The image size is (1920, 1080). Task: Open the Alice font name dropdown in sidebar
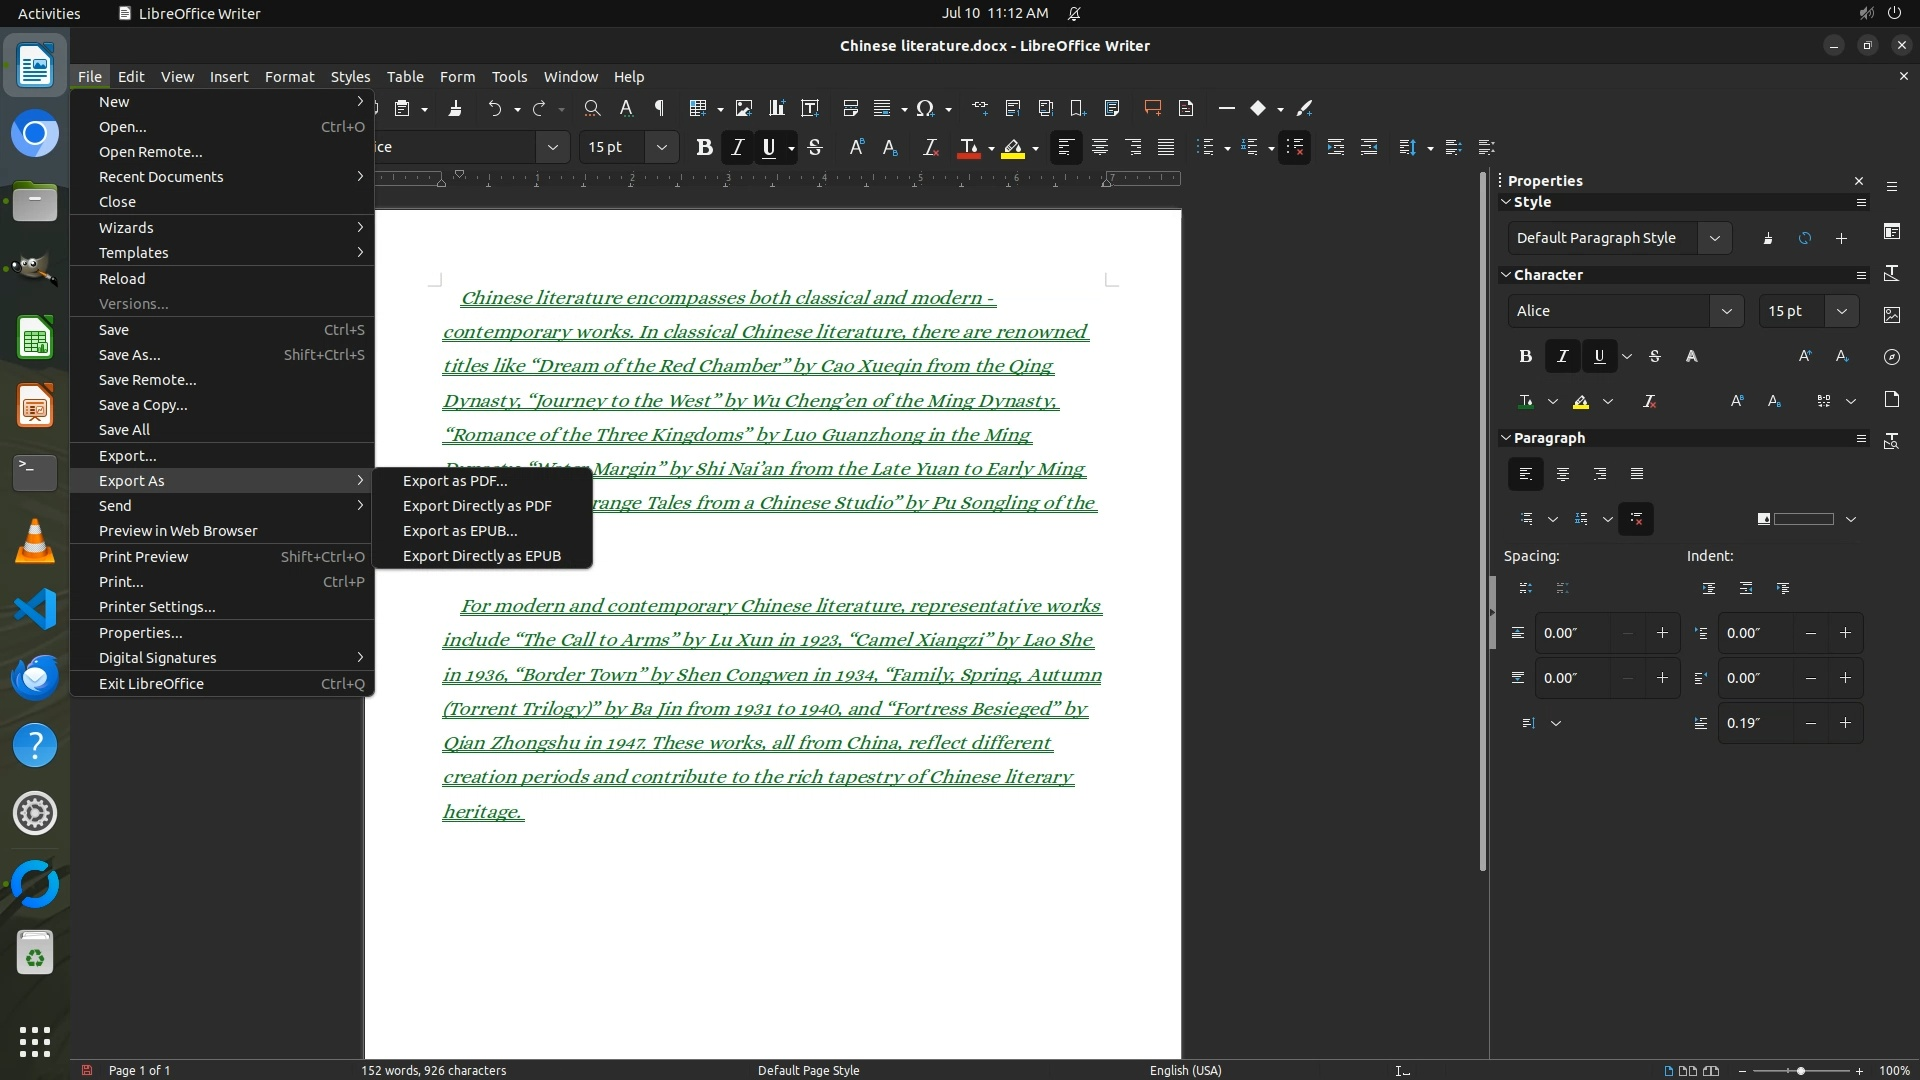[1726, 311]
